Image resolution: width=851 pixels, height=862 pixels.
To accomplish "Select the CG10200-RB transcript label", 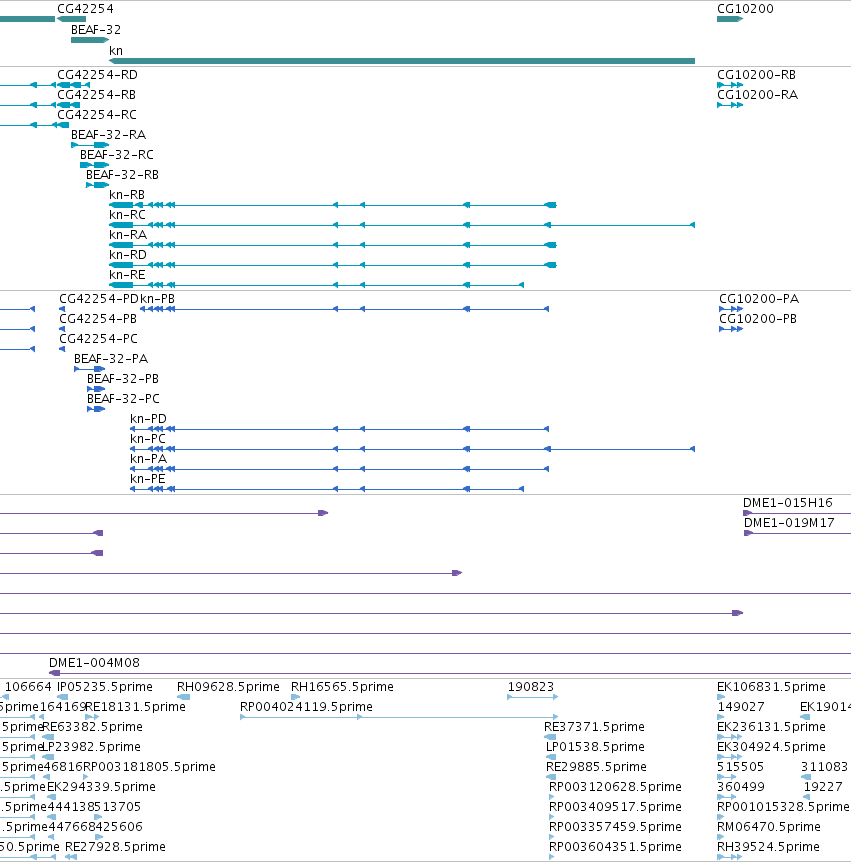I will point(756,75).
